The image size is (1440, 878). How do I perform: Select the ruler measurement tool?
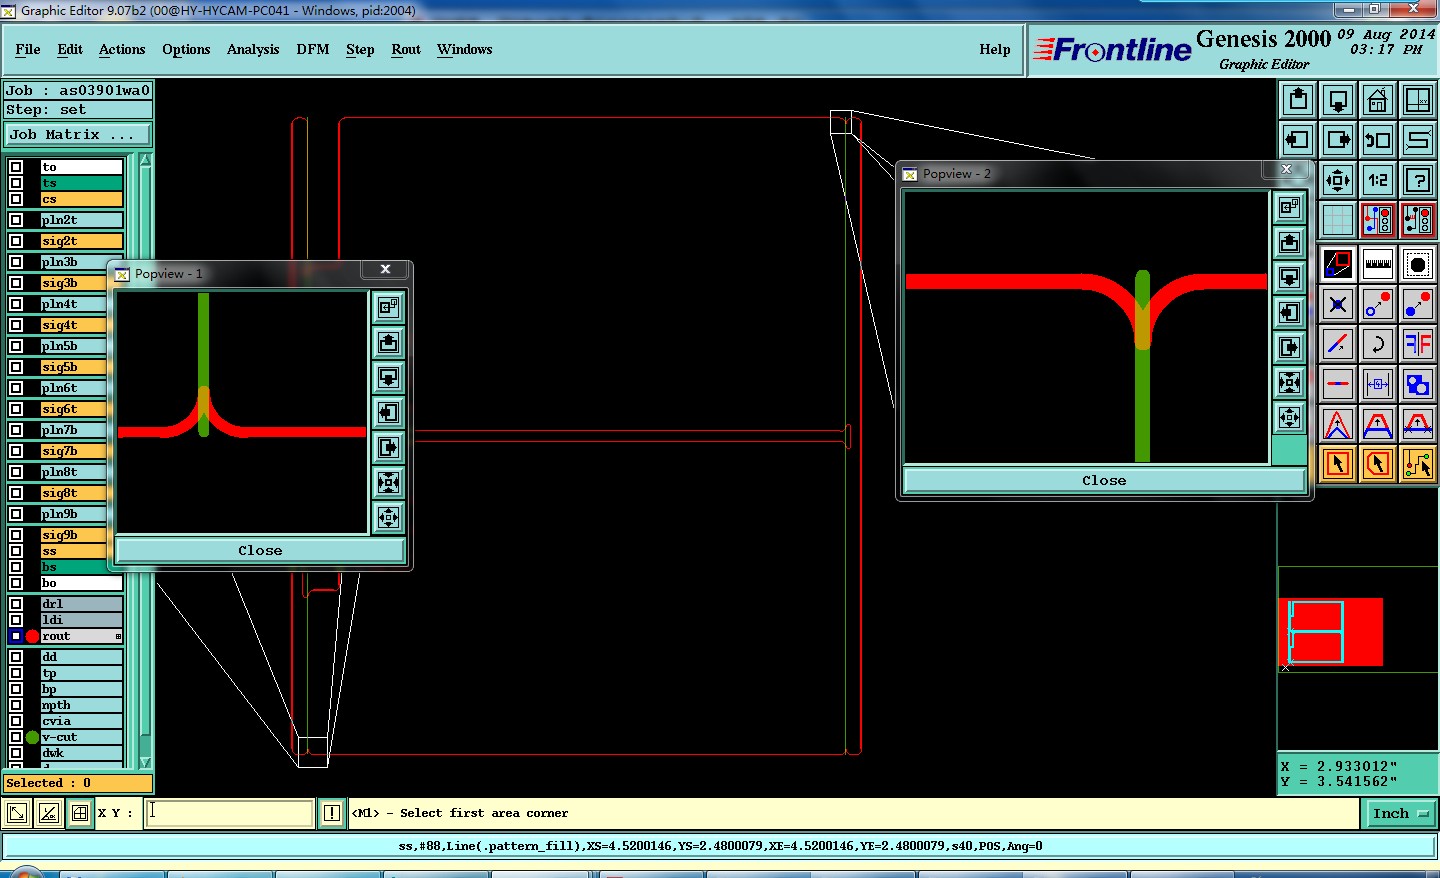(x=1378, y=264)
